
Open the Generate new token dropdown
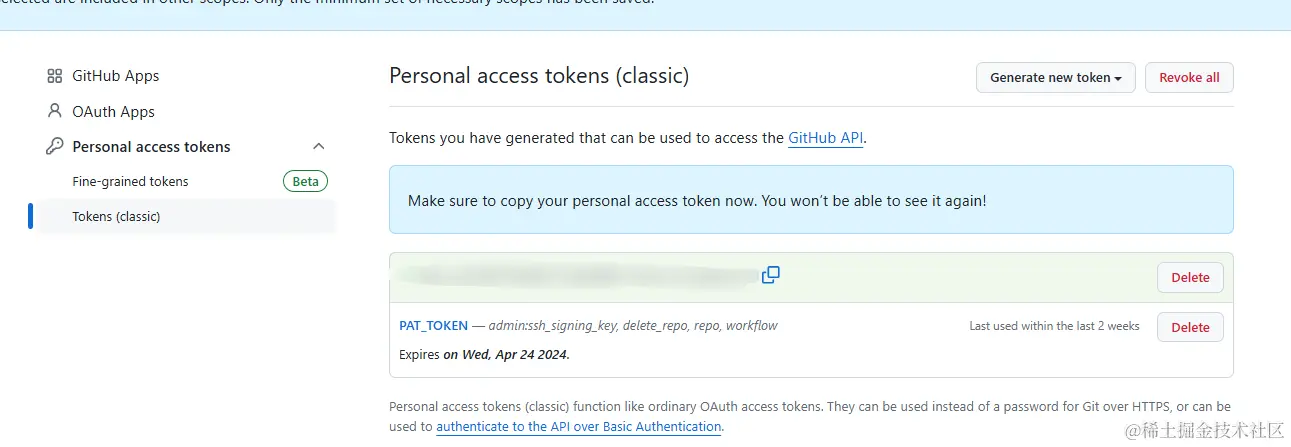1055,78
